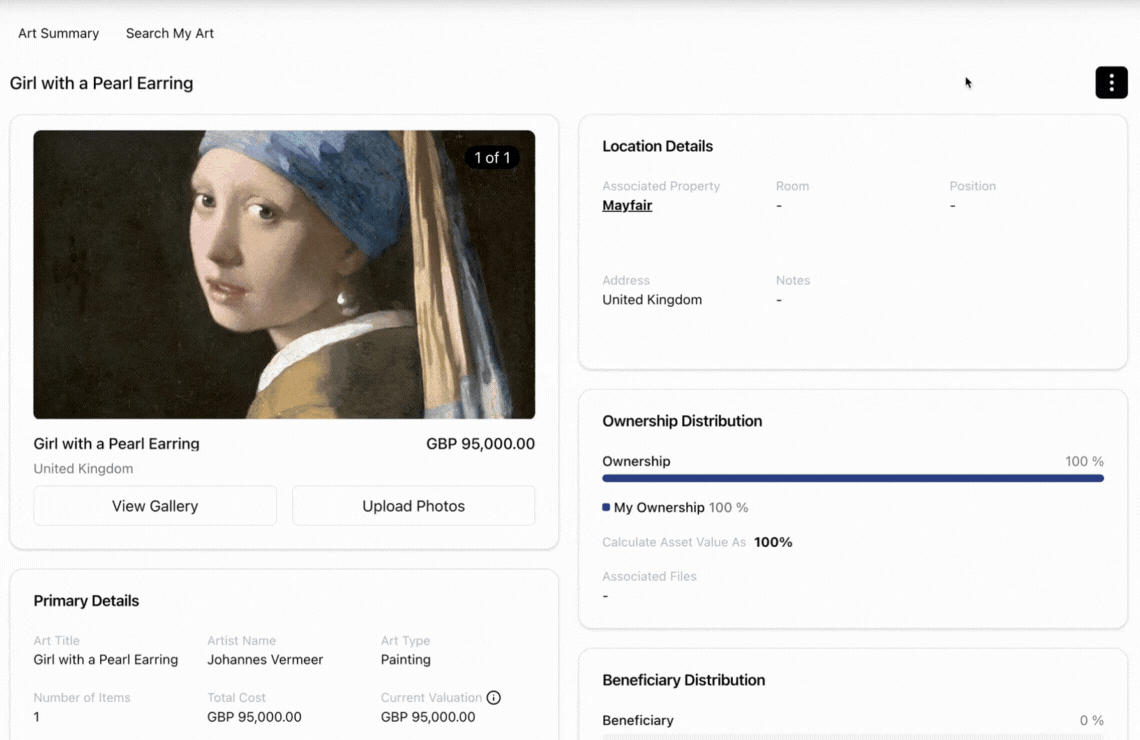The height and width of the screenshot is (740, 1140).
Task: Click the Ownership Distribution card heading
Action: pyautogui.click(x=682, y=421)
